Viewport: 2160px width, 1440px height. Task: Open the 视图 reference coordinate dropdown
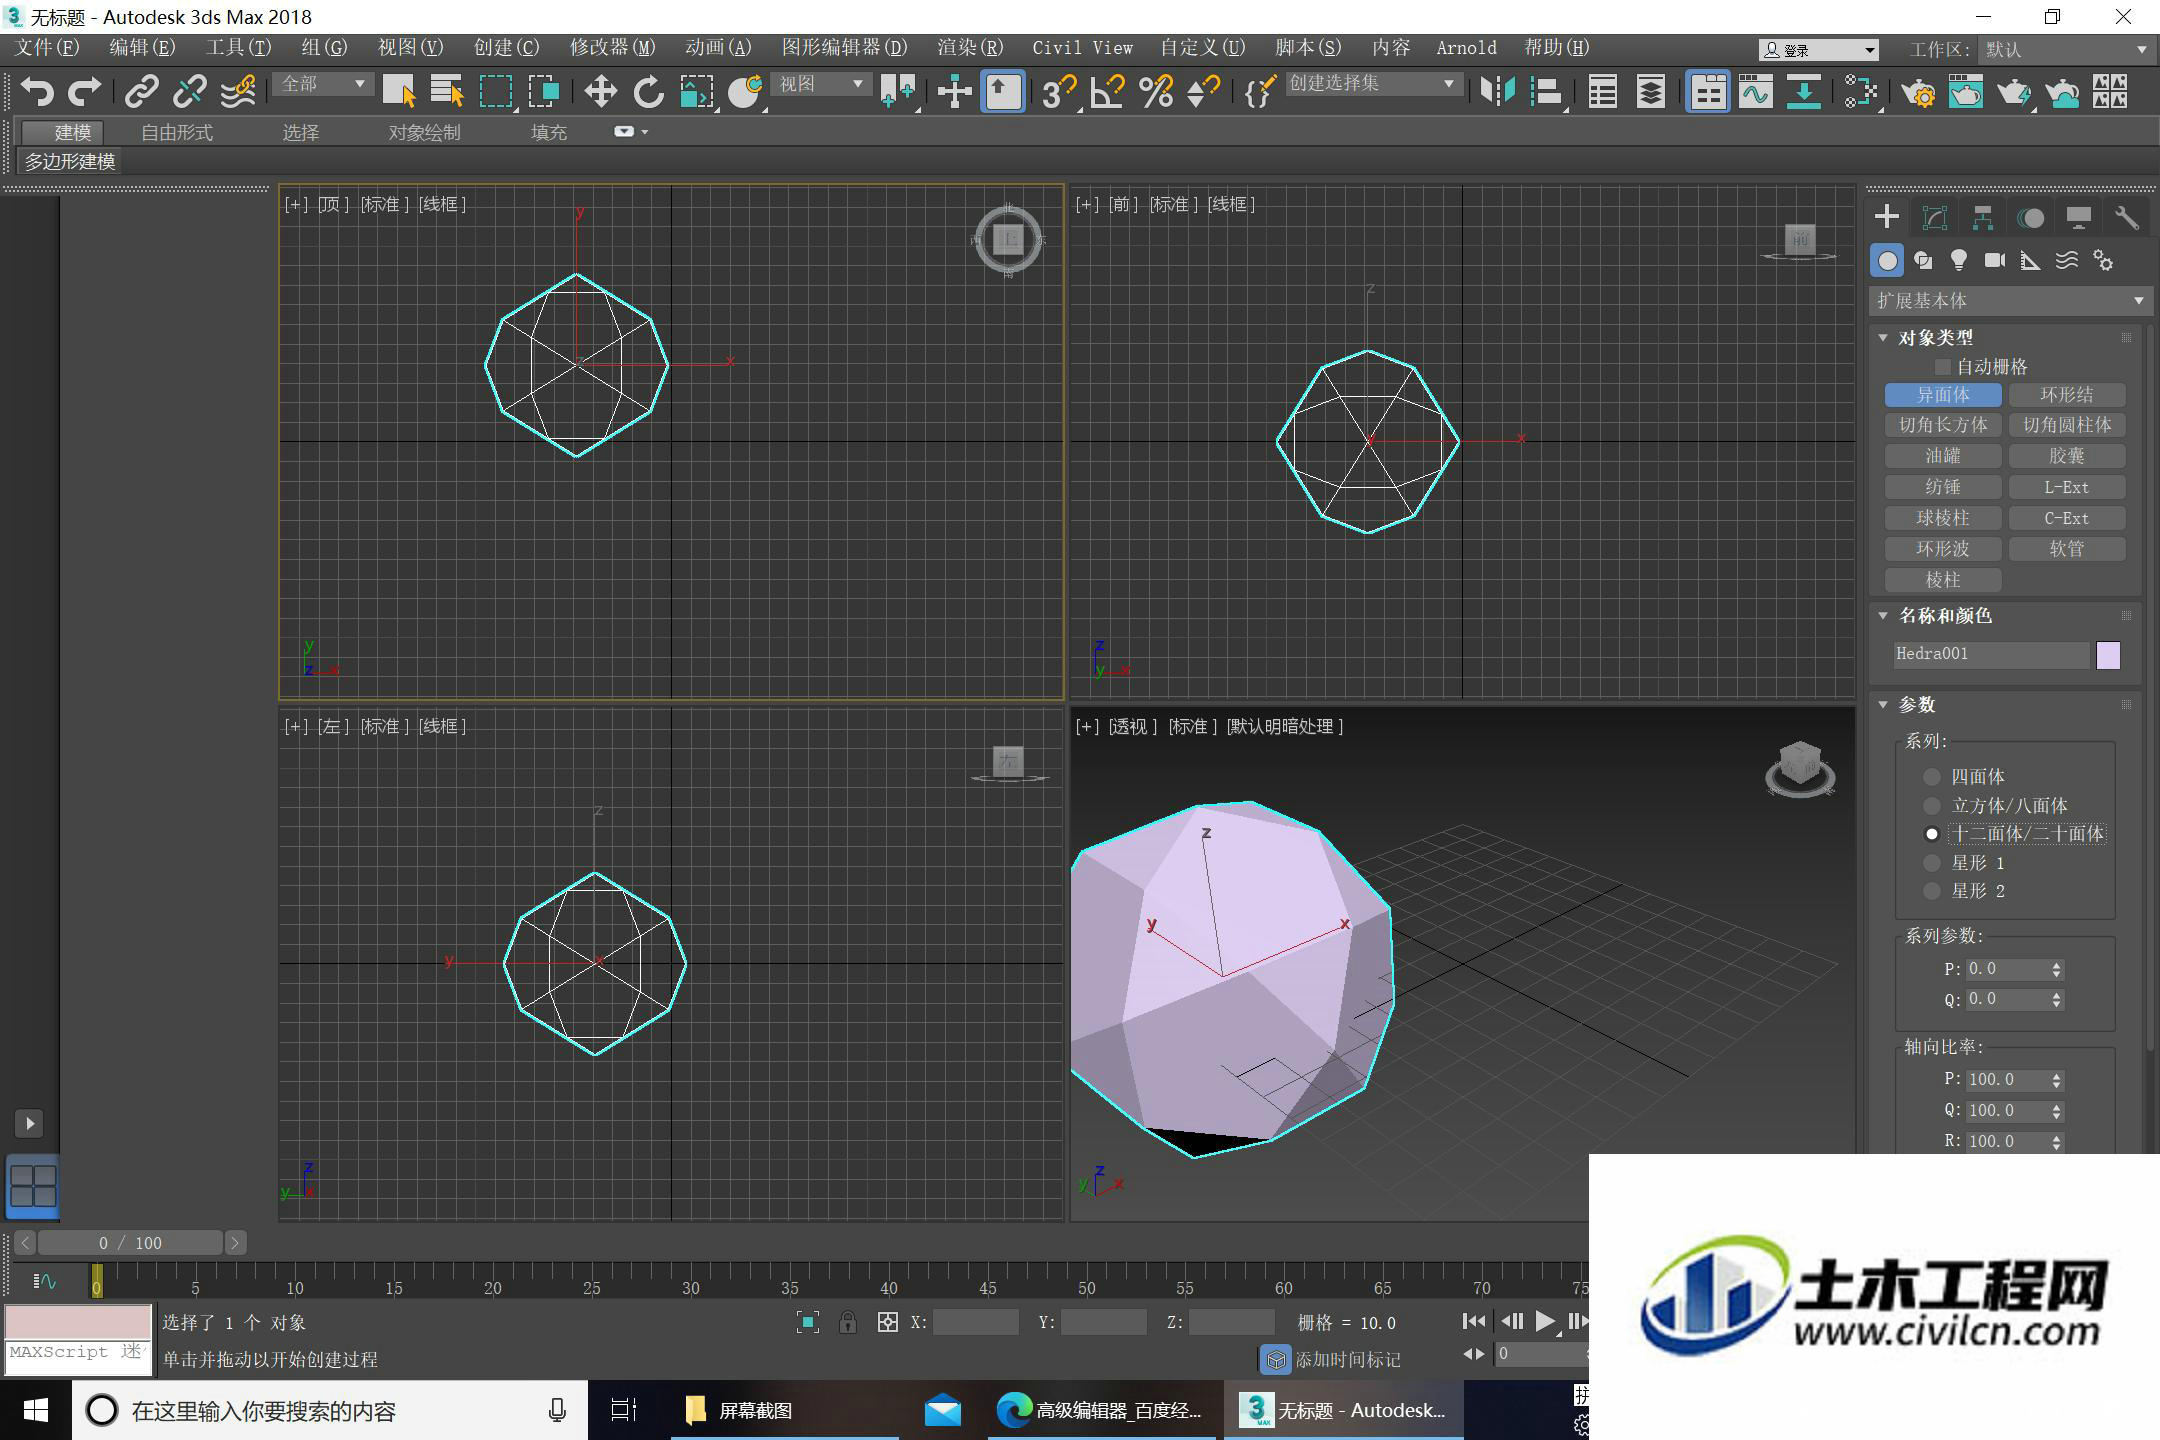click(x=820, y=84)
